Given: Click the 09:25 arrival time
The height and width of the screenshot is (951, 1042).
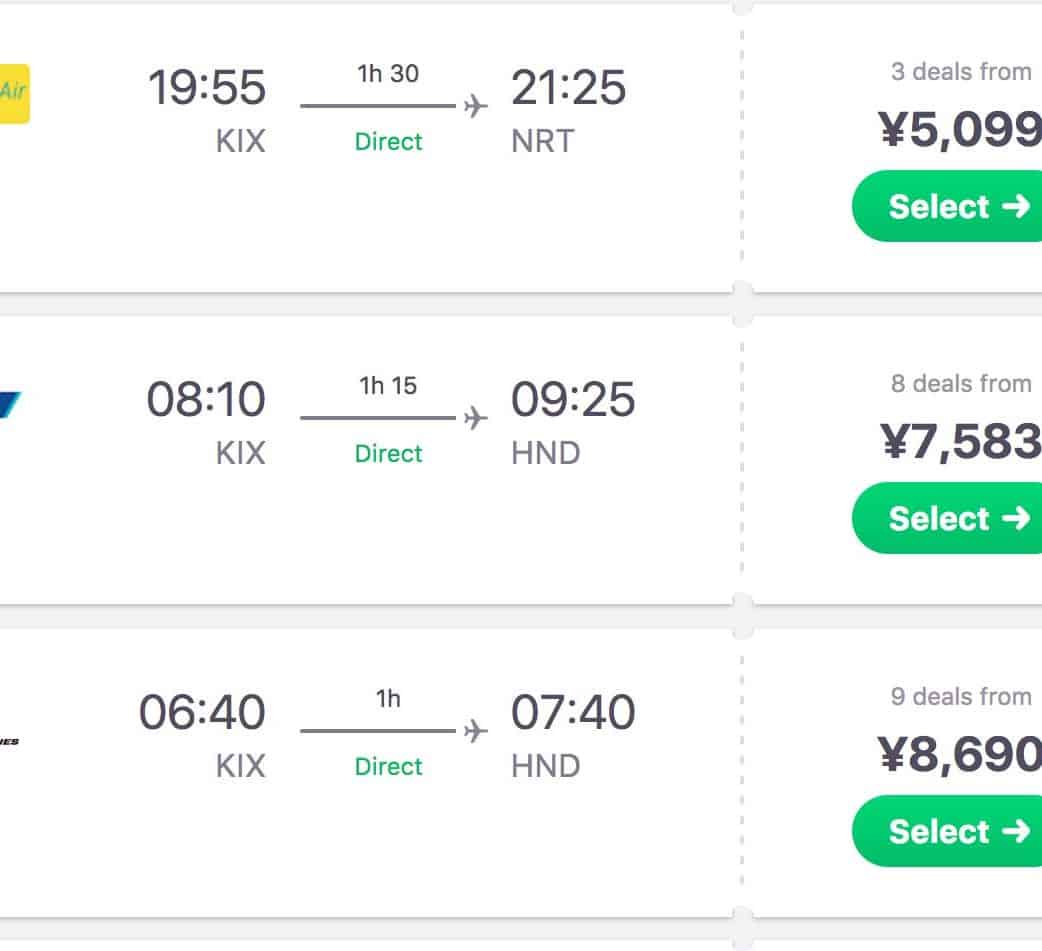Looking at the screenshot, I should click(572, 399).
